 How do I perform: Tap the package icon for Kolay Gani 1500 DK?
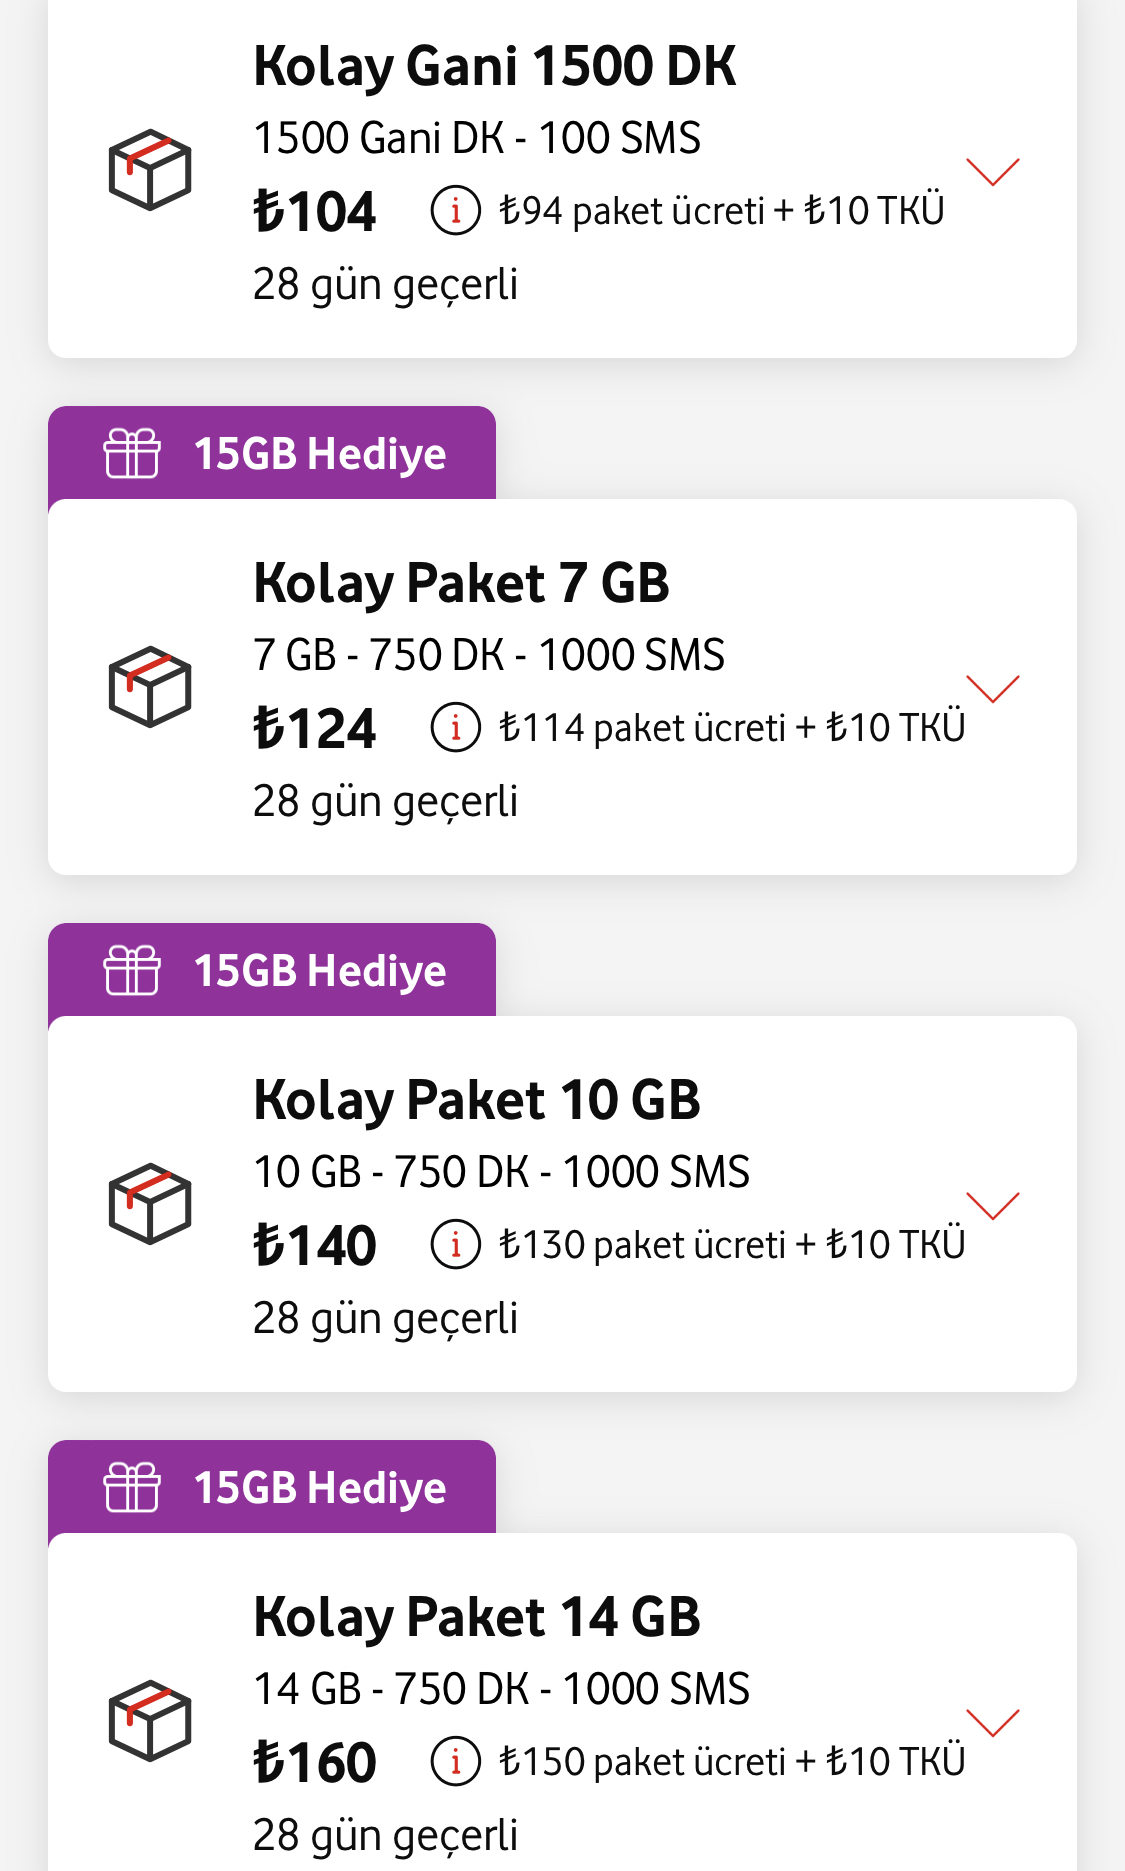(x=150, y=170)
